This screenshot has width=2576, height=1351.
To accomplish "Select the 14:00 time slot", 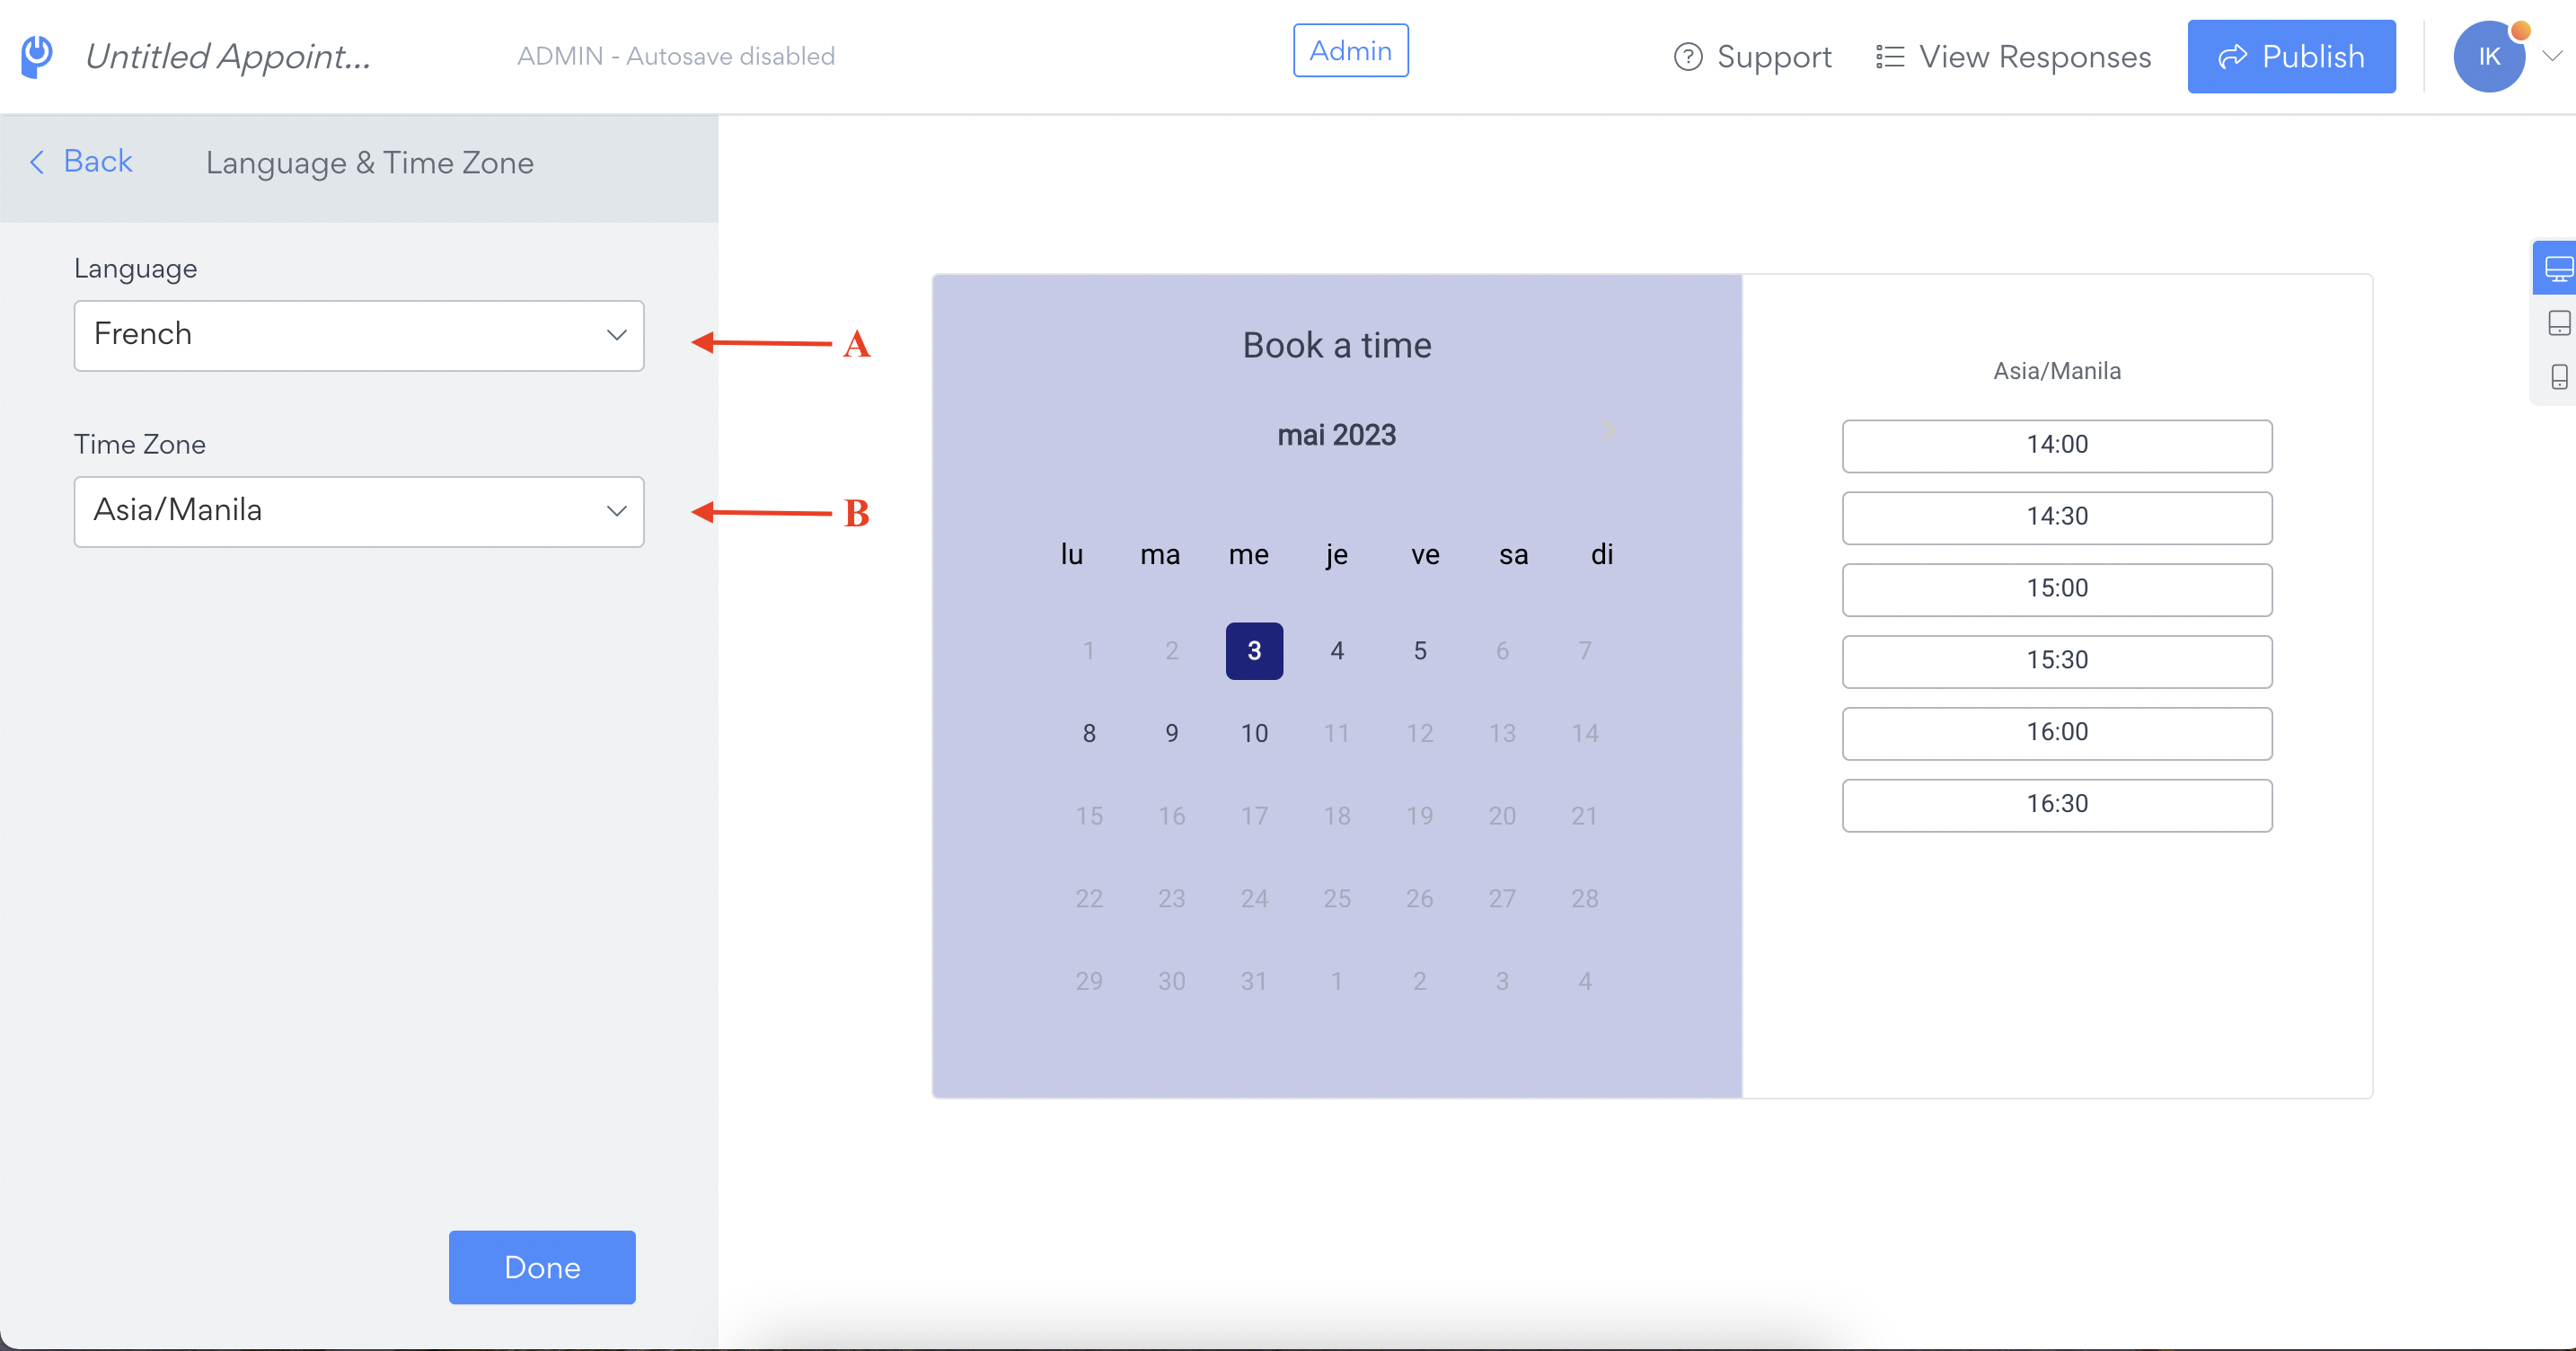I will [x=2057, y=445].
